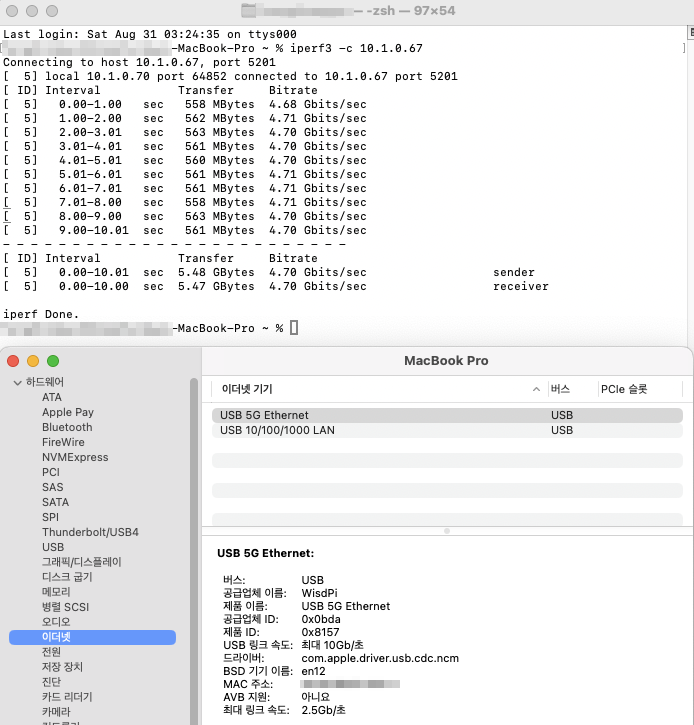The width and height of the screenshot is (694, 725).
Task: Zoom the System Information window with green button
Action: click(x=53, y=361)
